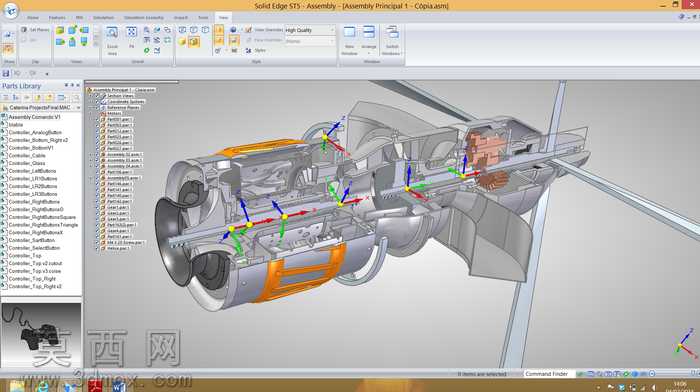
Task: Expand Assembly25.asm:1 node
Action: [92, 178]
